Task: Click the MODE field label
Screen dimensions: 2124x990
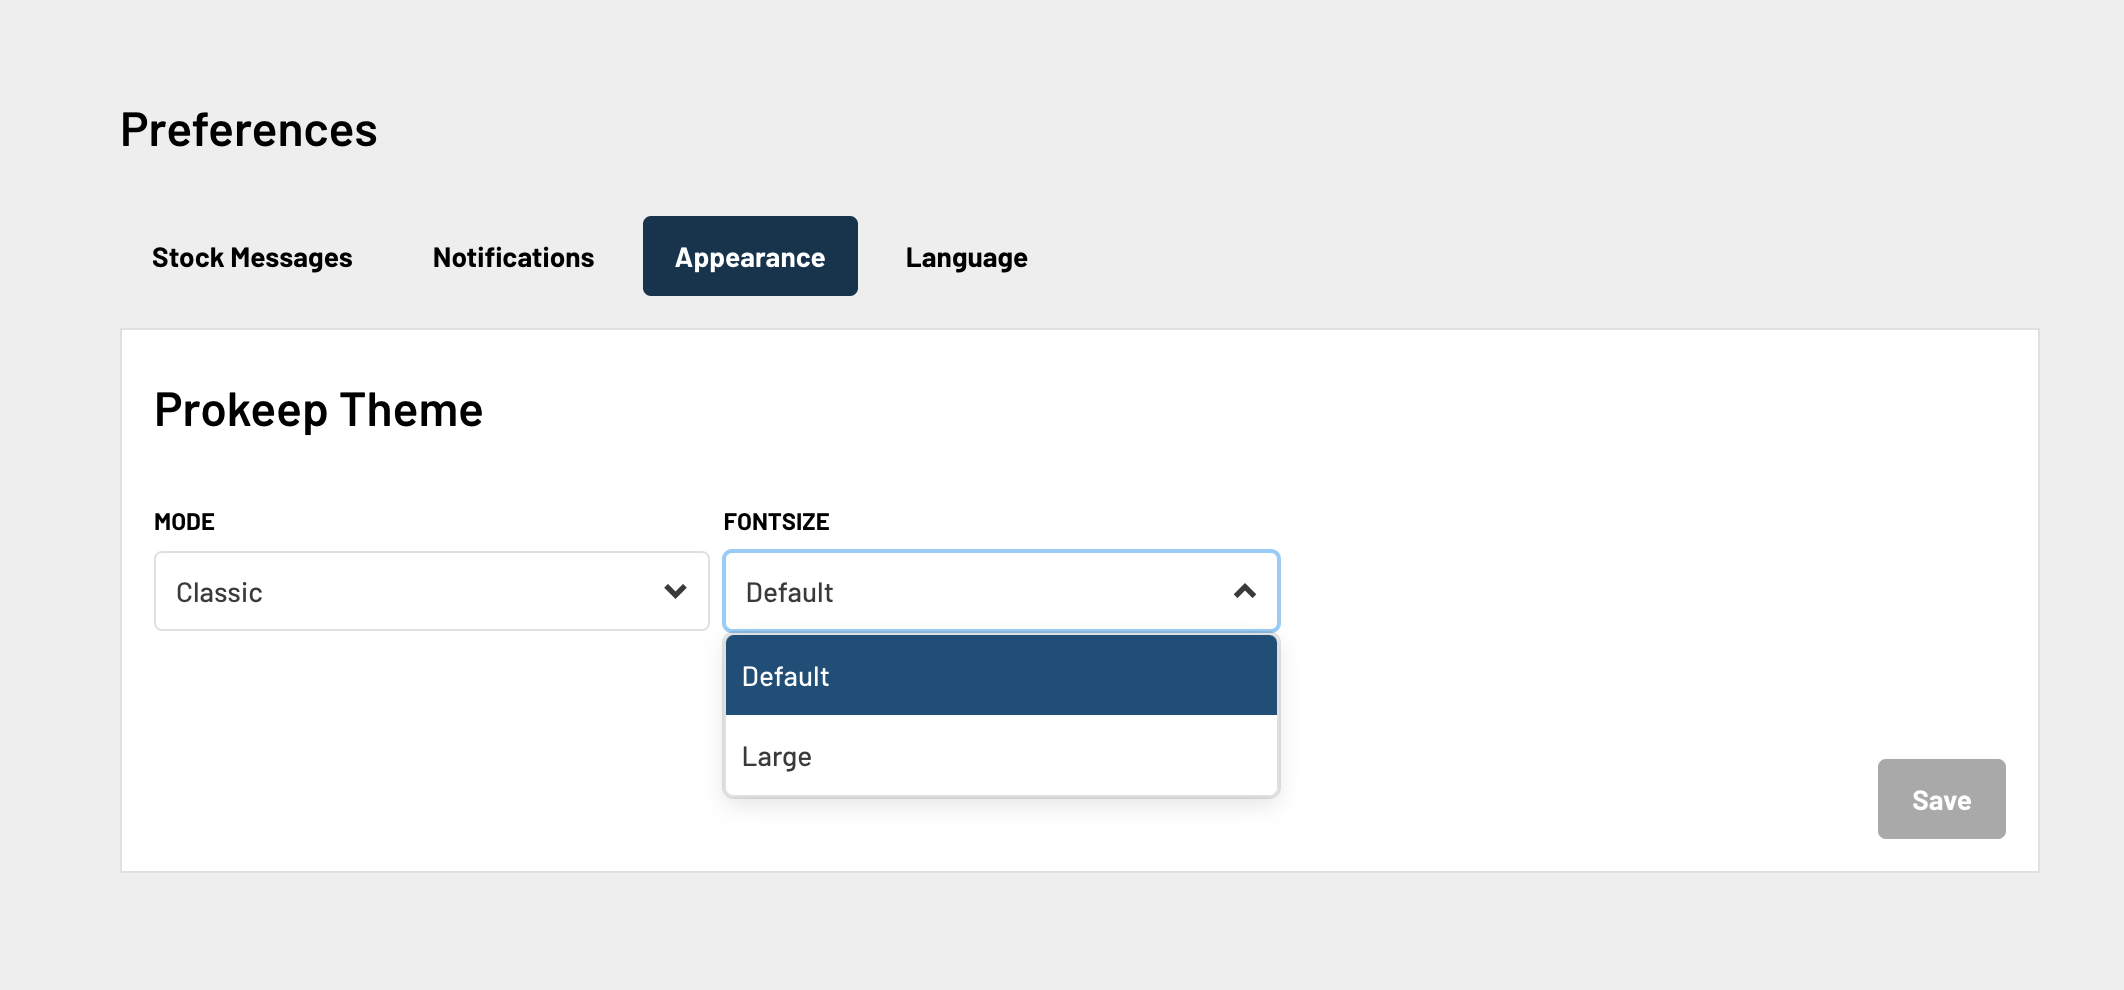Action: [x=184, y=522]
